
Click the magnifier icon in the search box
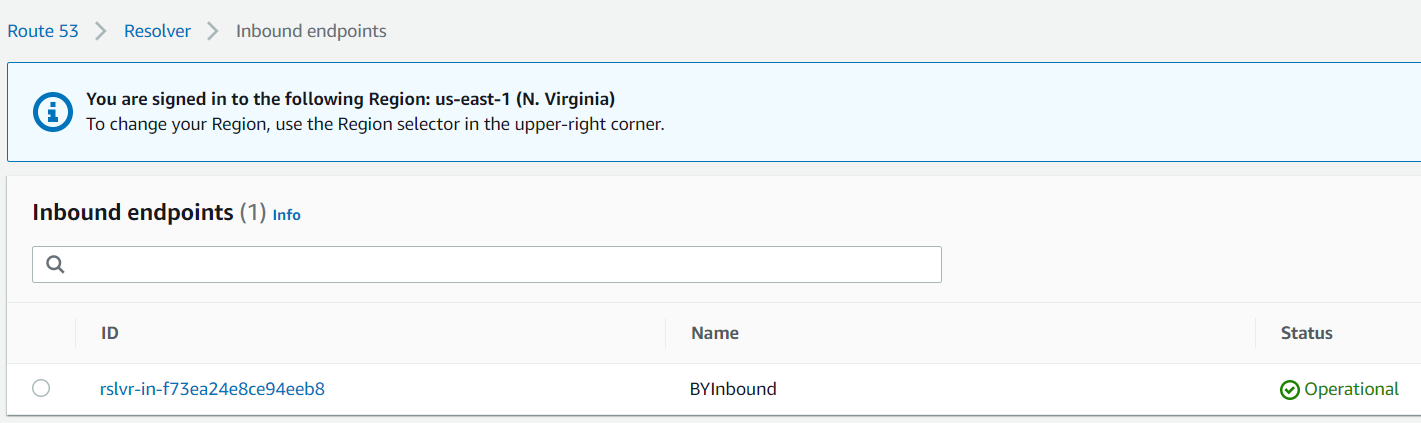click(56, 264)
